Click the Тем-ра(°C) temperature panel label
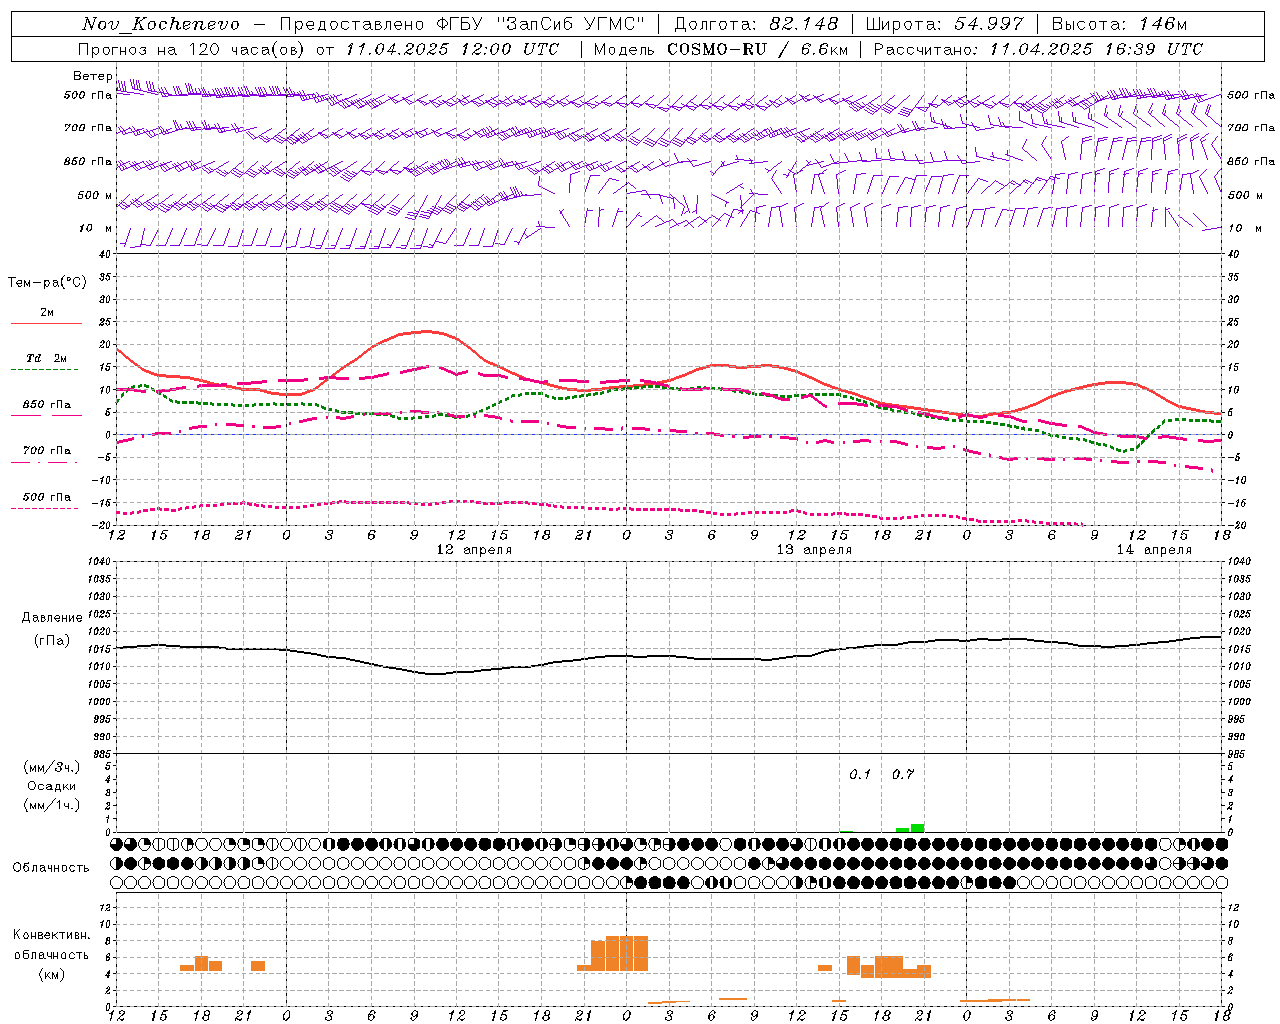The image size is (1280, 1024). (47, 283)
